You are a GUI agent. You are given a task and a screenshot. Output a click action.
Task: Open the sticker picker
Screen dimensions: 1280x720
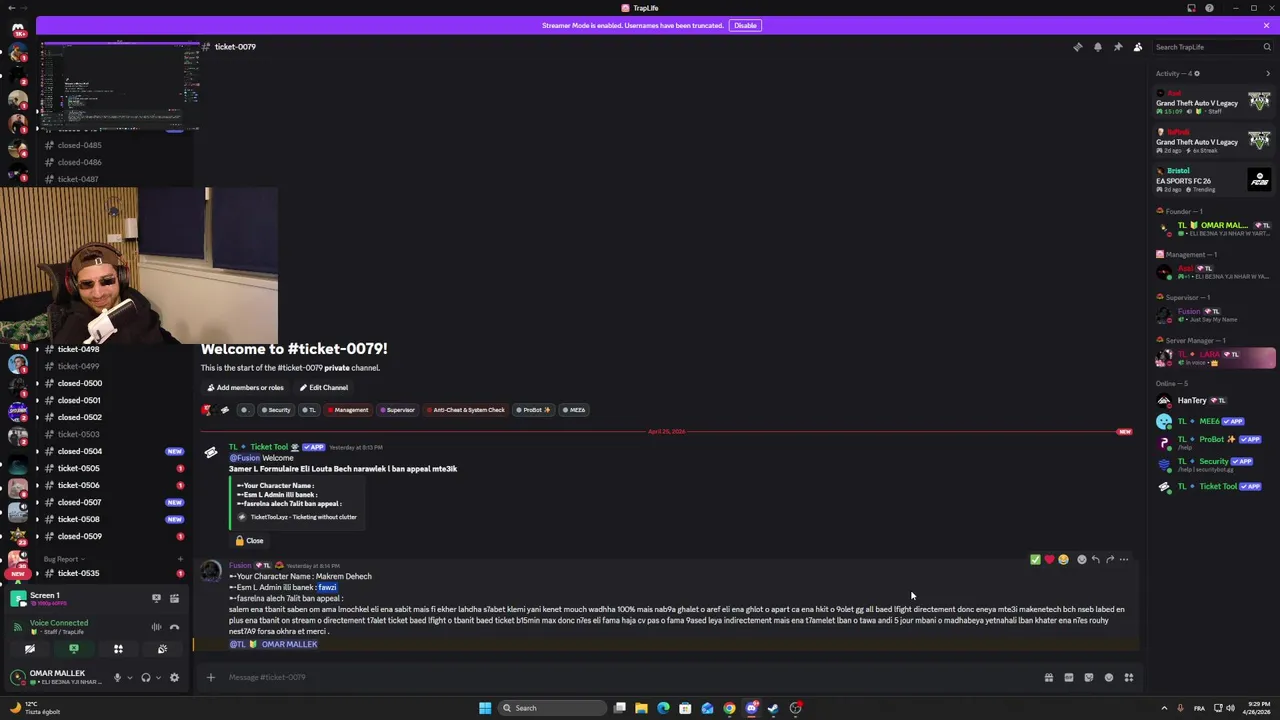tap(1088, 678)
